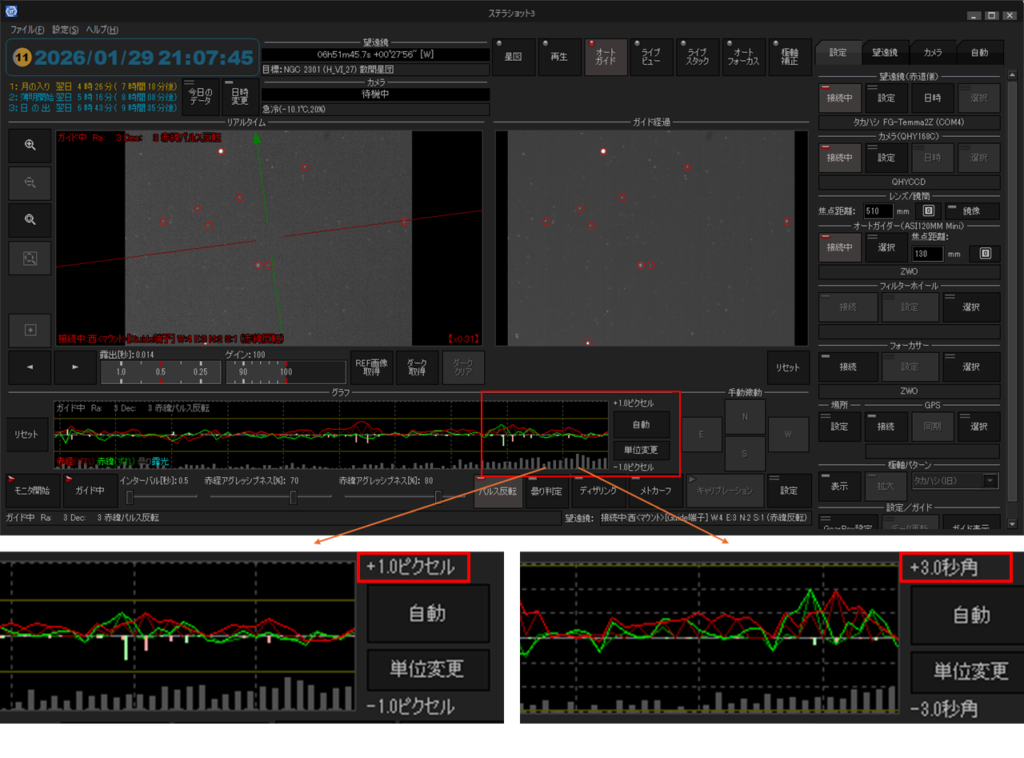Click the REF画像取得 button
This screenshot has width=1024, height=758.
[x=371, y=369]
